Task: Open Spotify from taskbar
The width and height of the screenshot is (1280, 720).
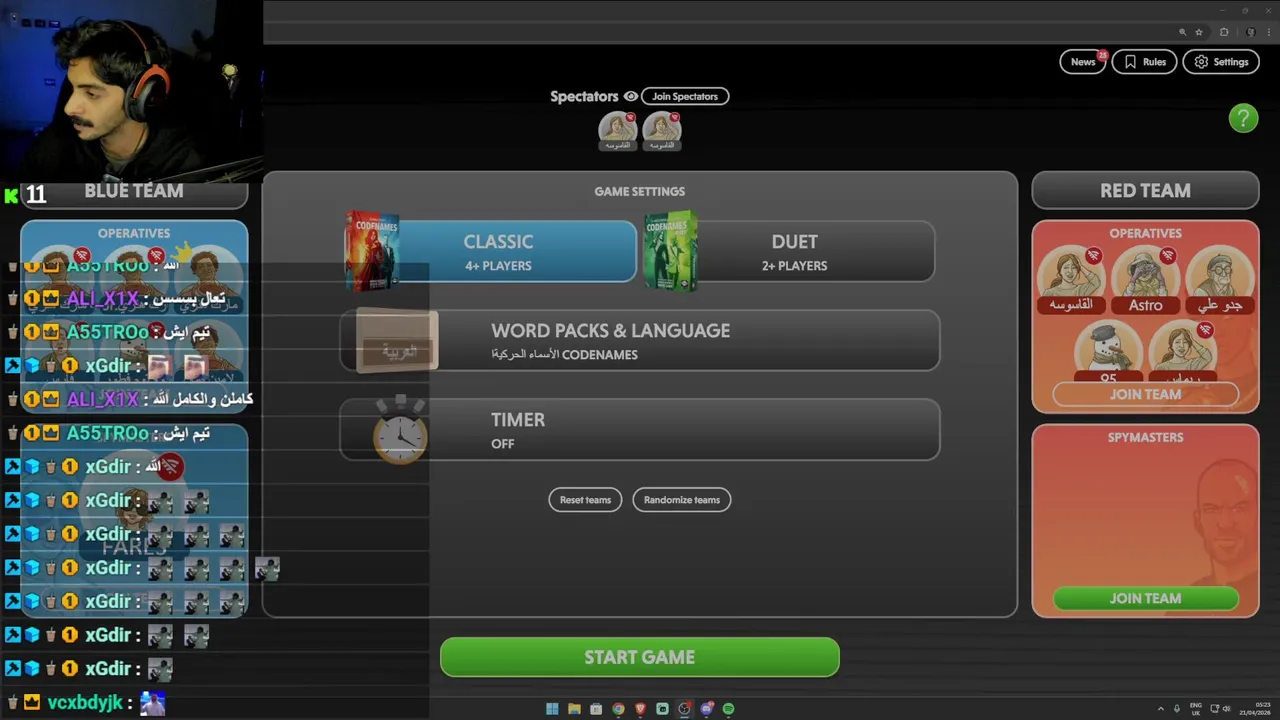Action: (x=728, y=709)
